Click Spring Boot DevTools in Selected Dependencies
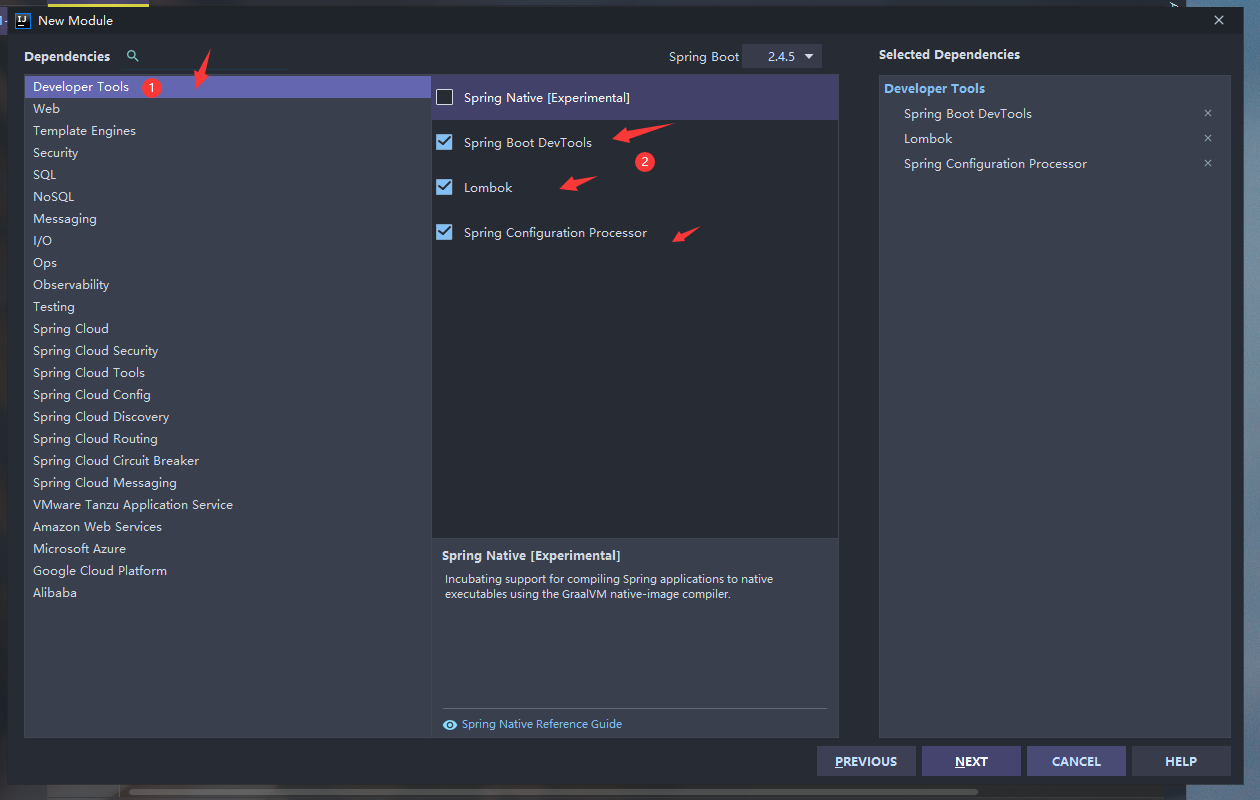The width and height of the screenshot is (1260, 800). coord(968,113)
